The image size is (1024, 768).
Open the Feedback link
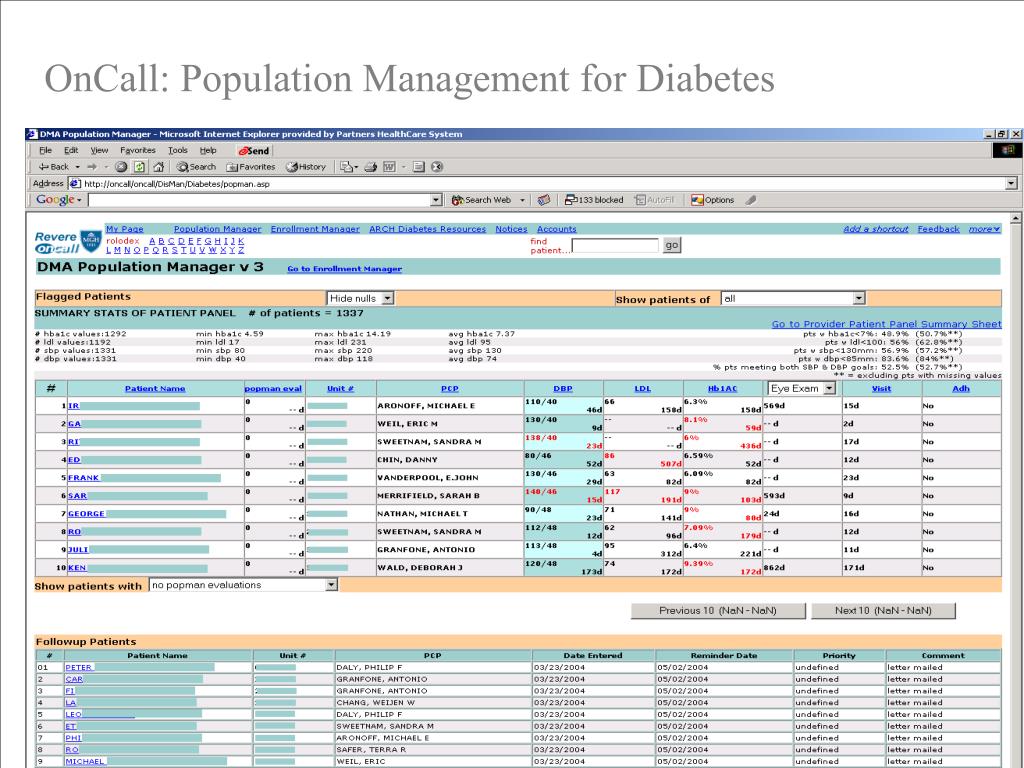coord(938,229)
